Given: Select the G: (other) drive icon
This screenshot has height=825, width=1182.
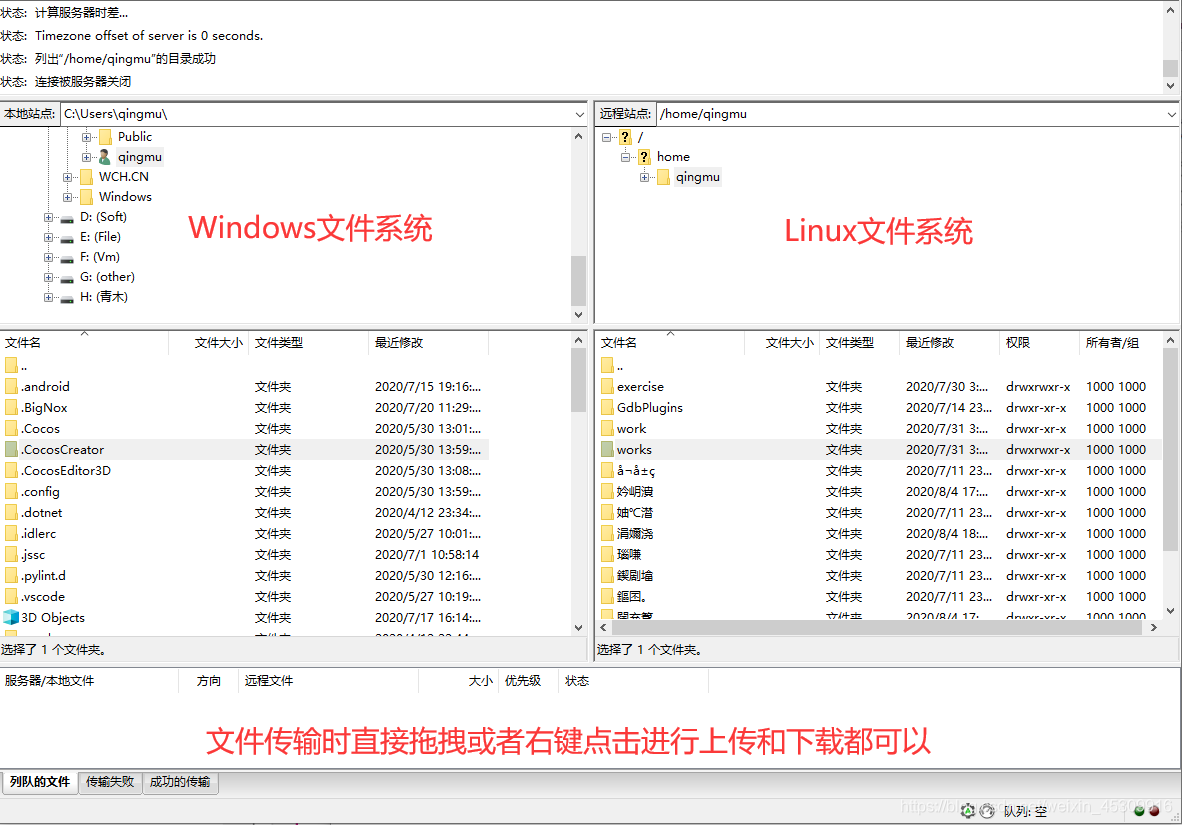Looking at the screenshot, I should tap(67, 278).
